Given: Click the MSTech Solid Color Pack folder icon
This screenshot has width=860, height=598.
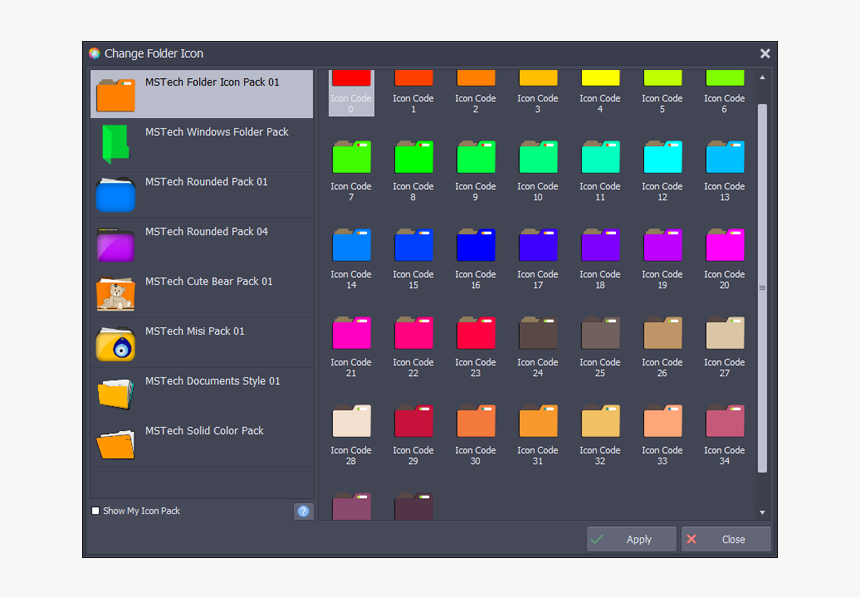Looking at the screenshot, I should [x=115, y=442].
